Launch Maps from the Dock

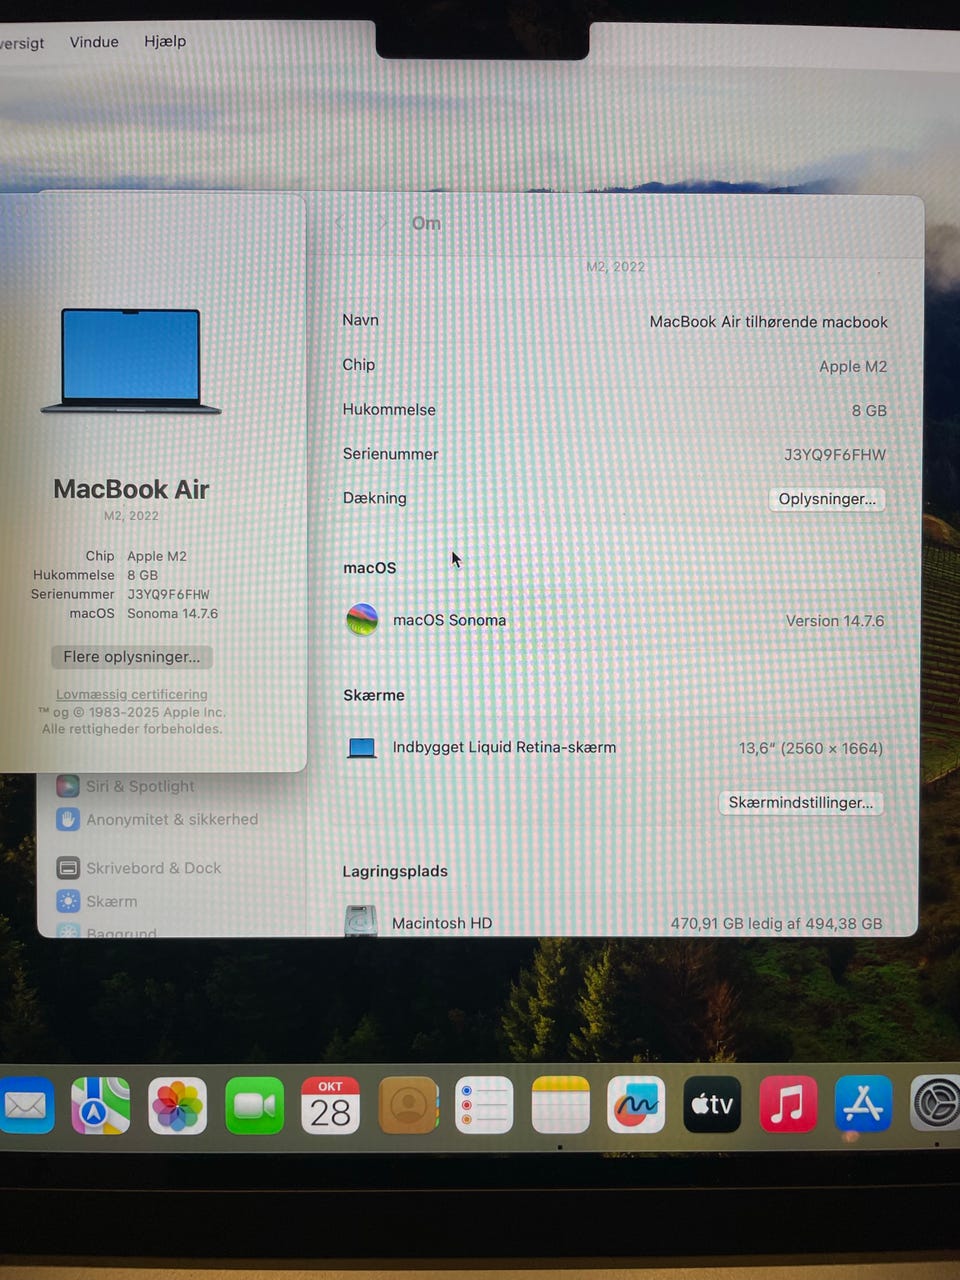(100, 1105)
